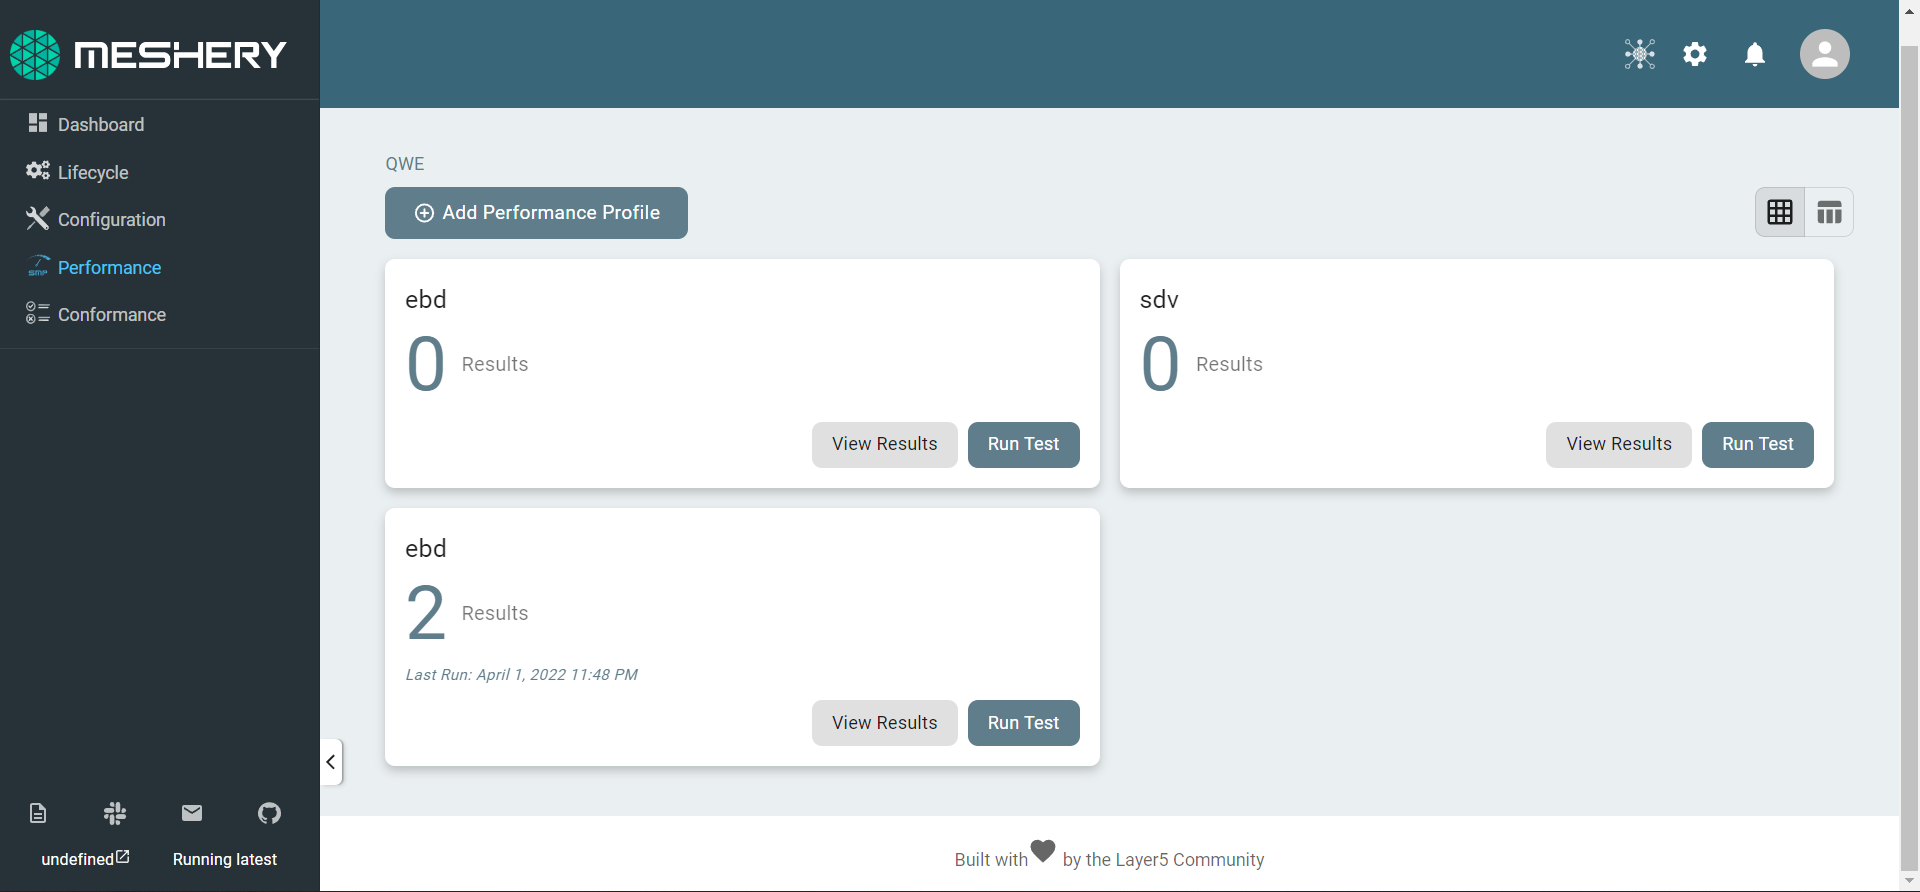View Results for first ebd profile

(885, 444)
